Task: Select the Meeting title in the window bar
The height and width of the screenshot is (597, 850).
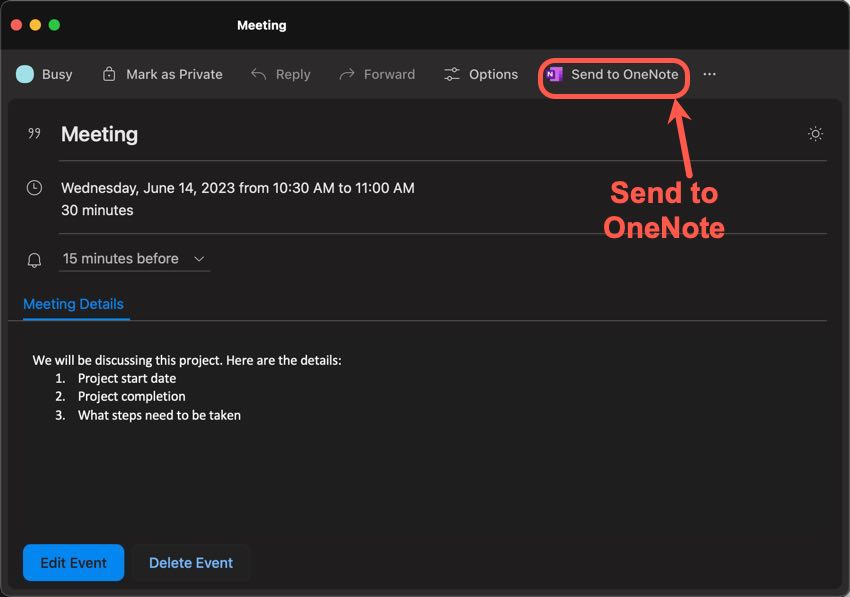Action: [261, 24]
